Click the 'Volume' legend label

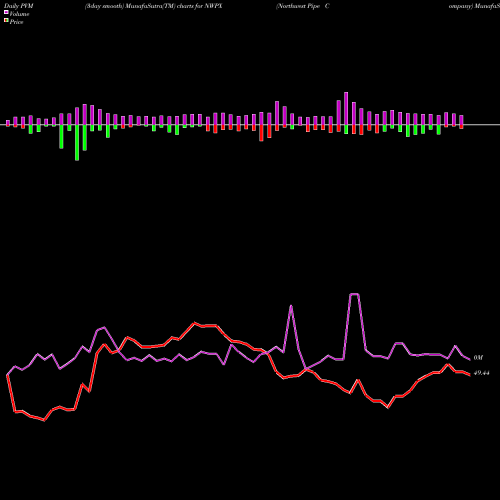pyautogui.click(x=19, y=14)
